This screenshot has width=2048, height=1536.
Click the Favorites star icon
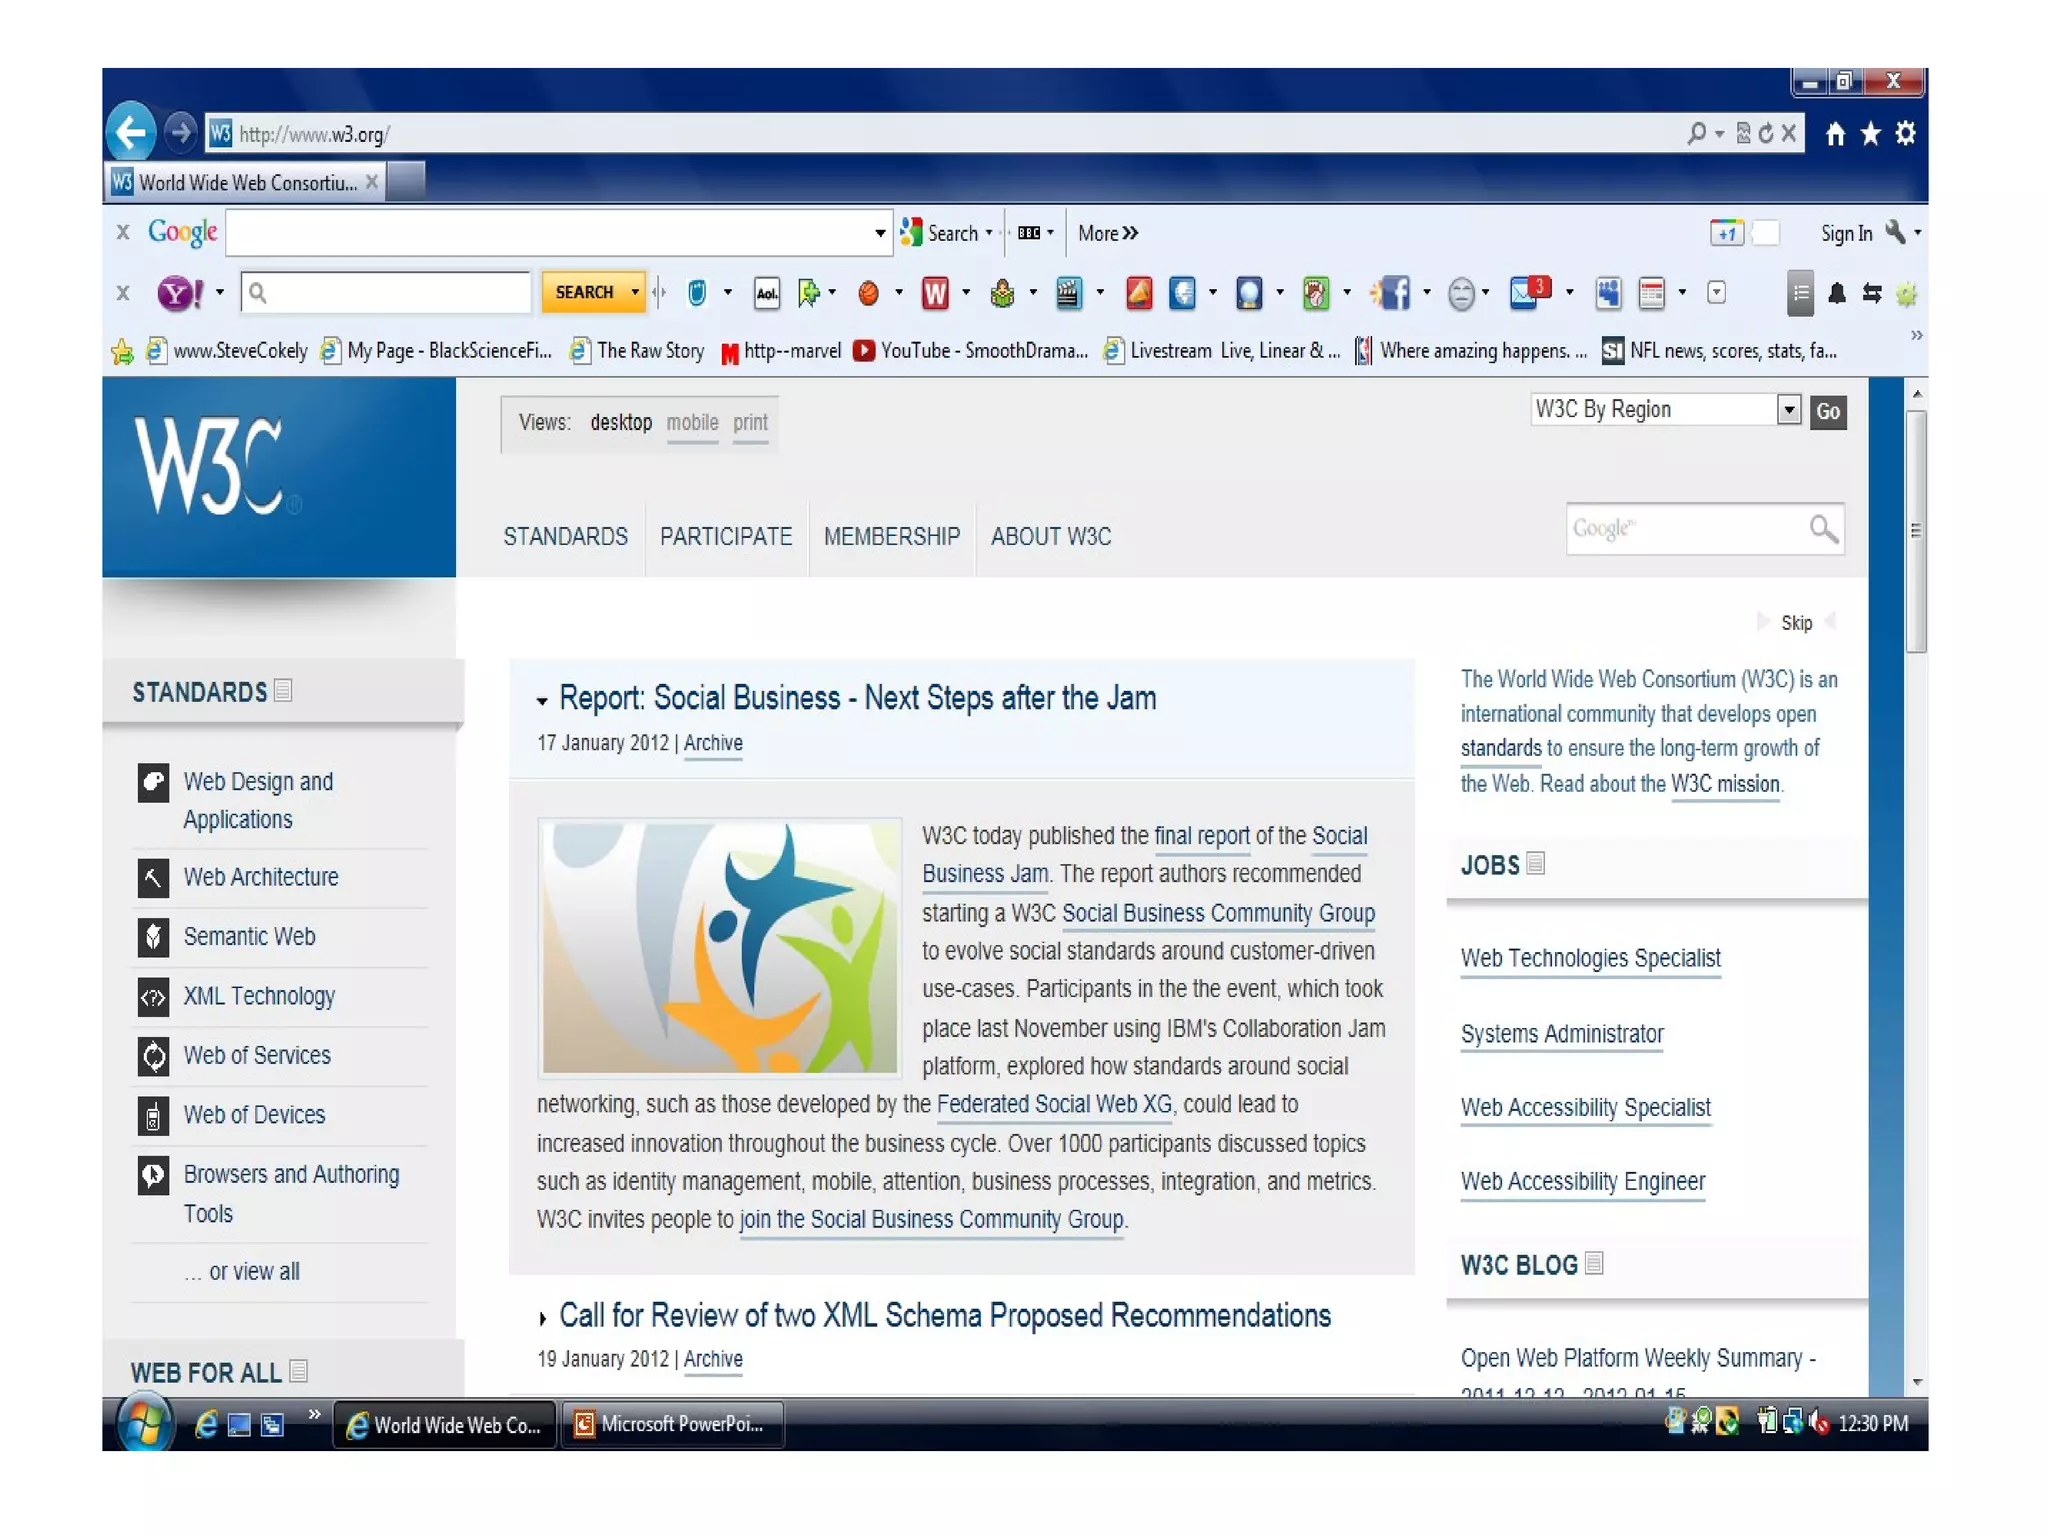point(1870,134)
